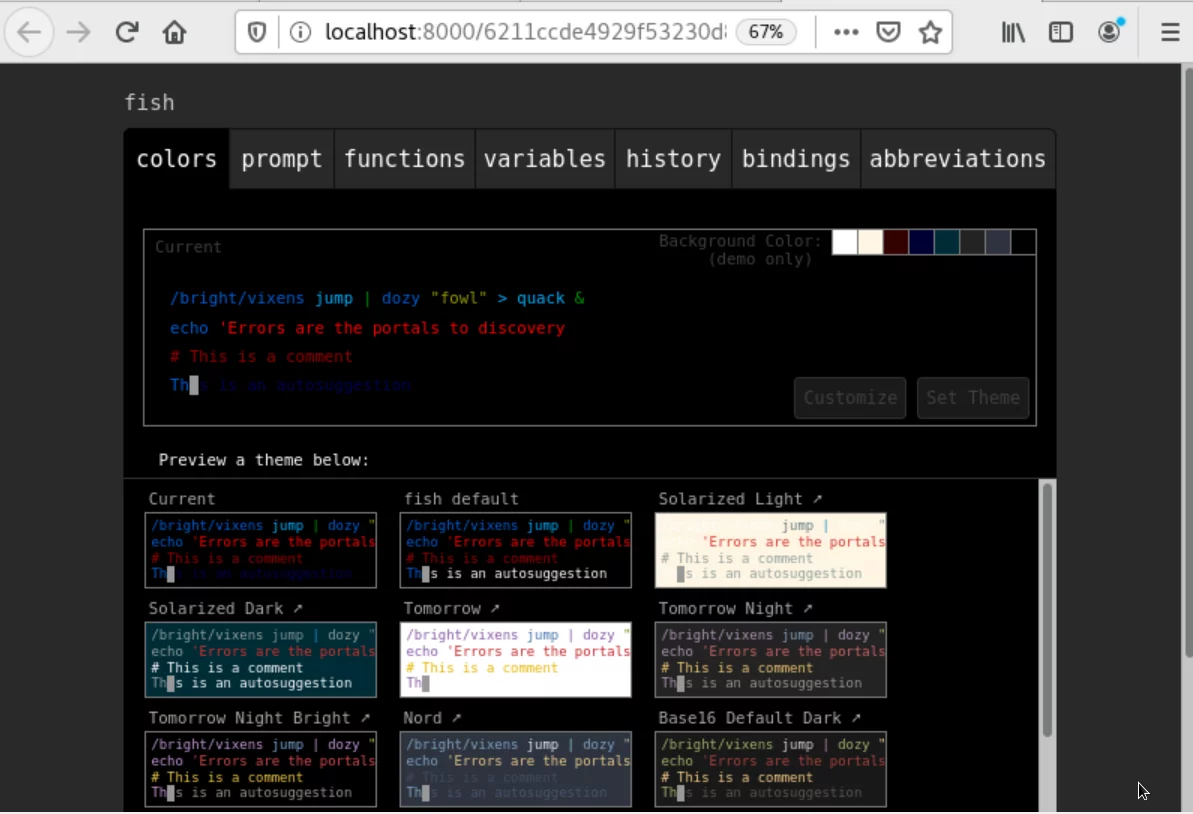Click the browser page vertical scrollbar

(1187, 361)
